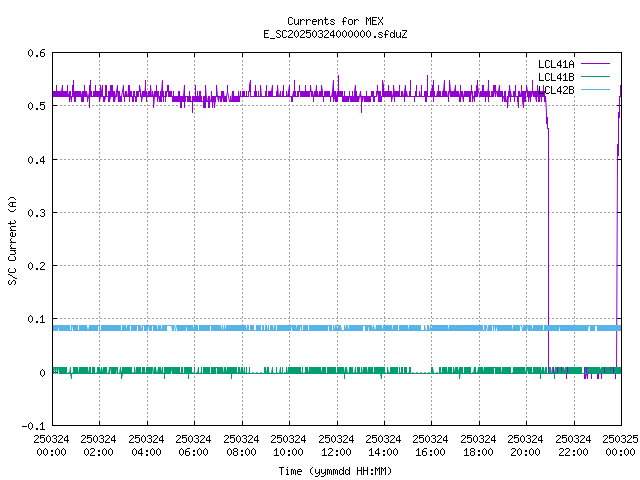Click the purple LCL41A trace's falling edge after 20:00
640x480 pixels.
[x=548, y=245]
